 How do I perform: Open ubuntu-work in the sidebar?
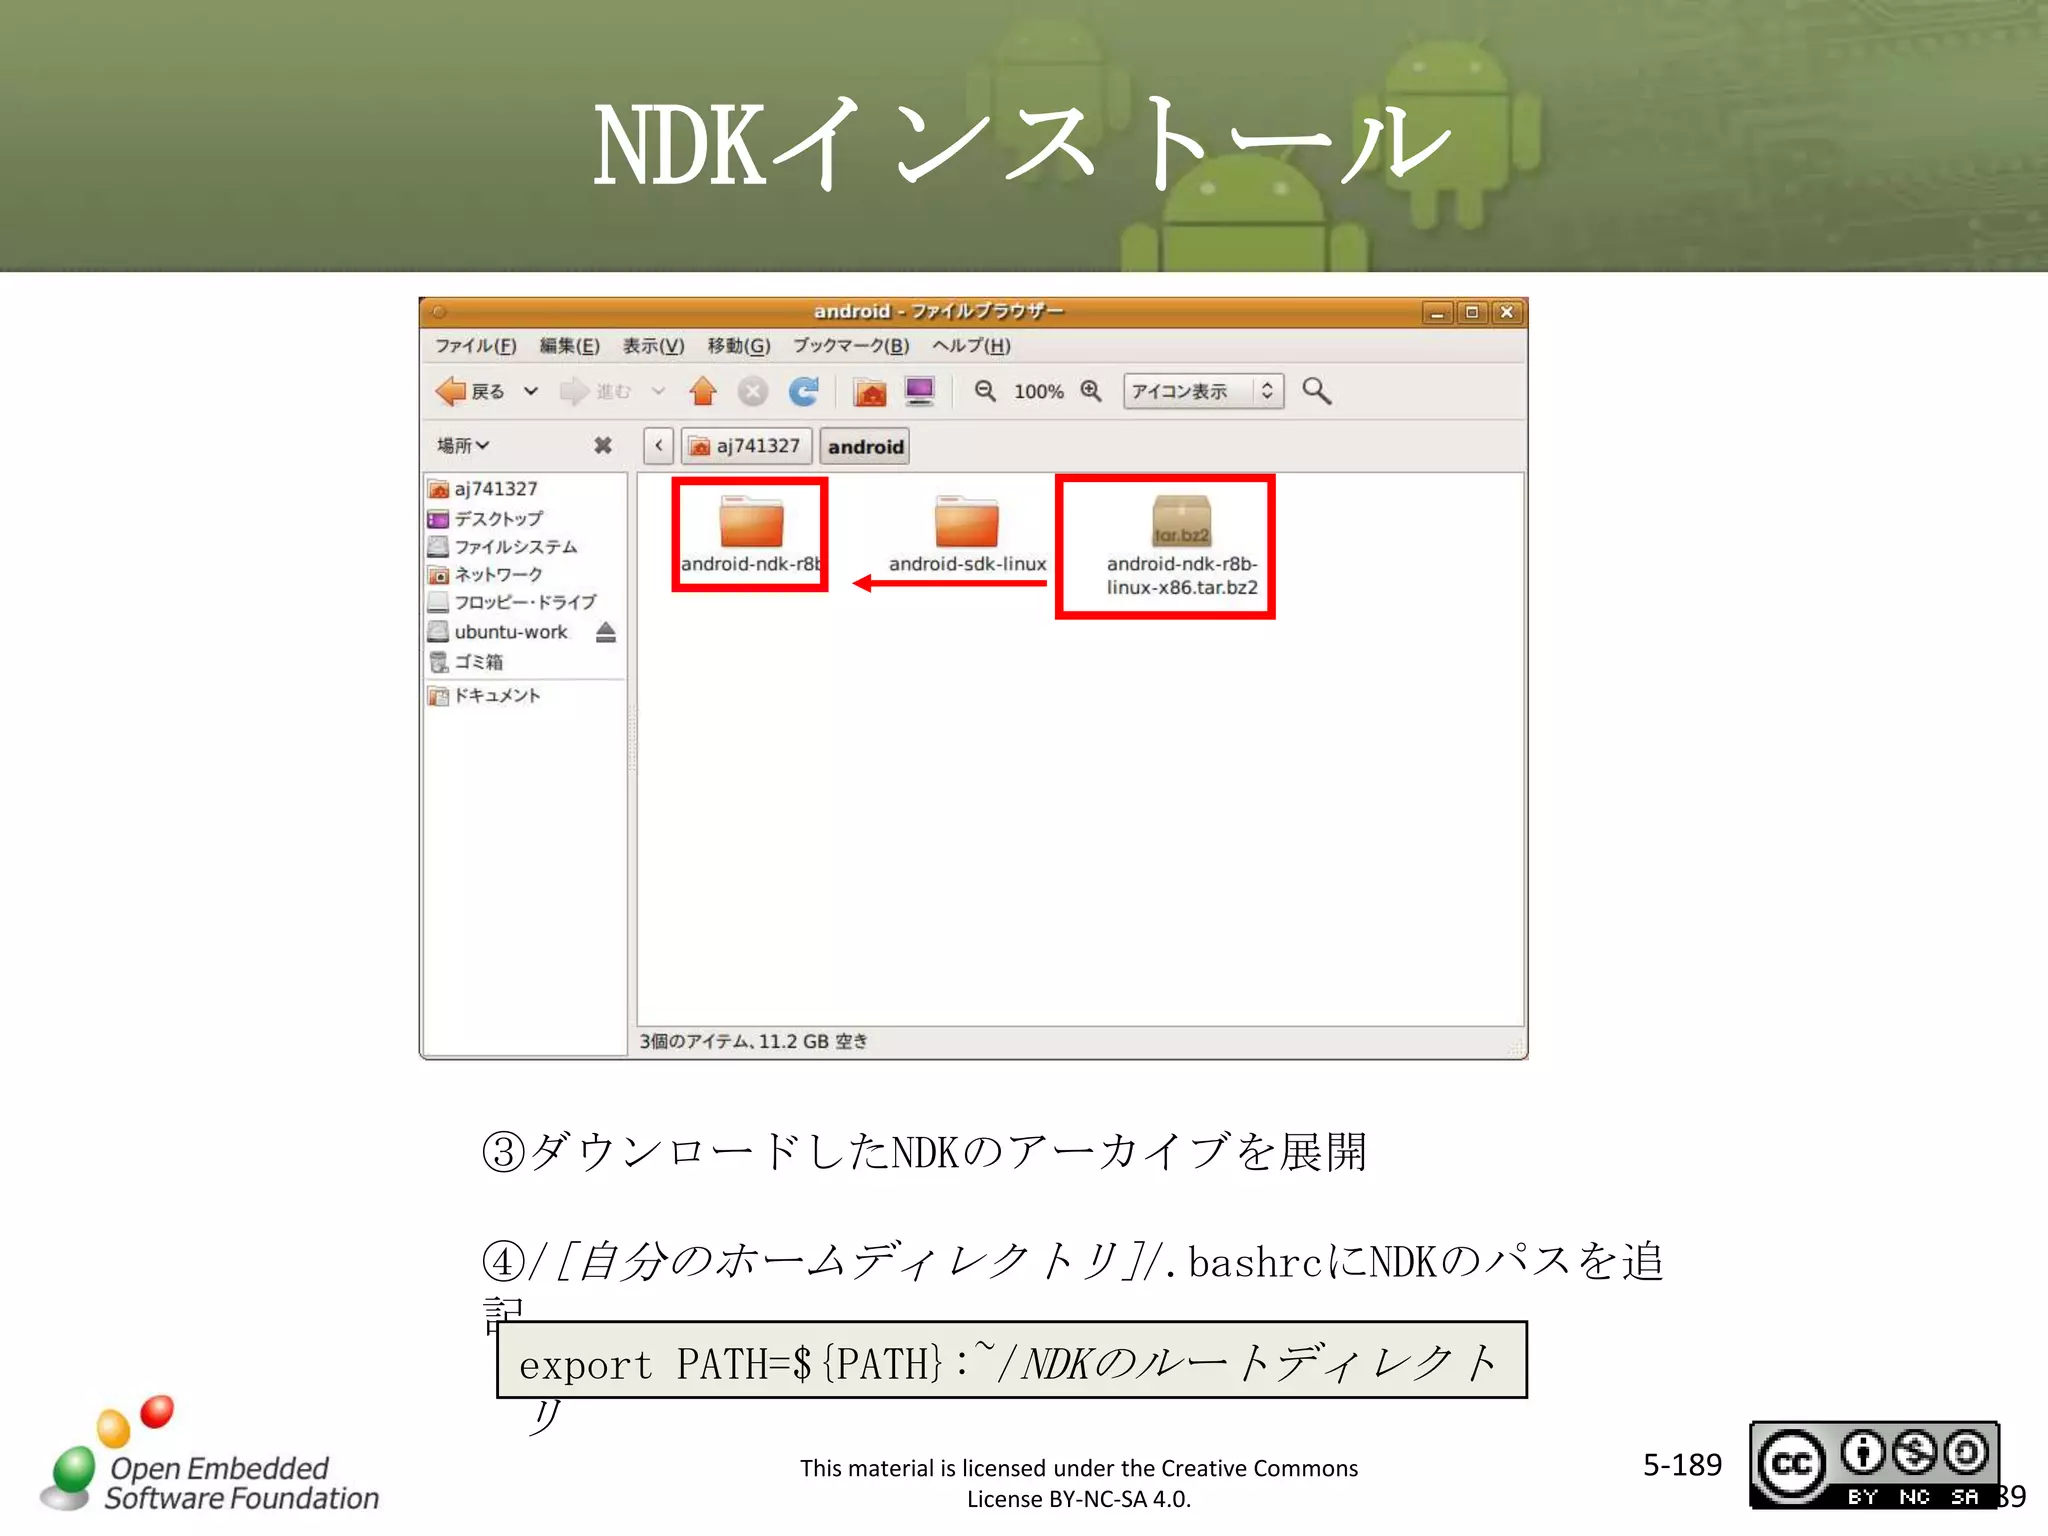498,632
